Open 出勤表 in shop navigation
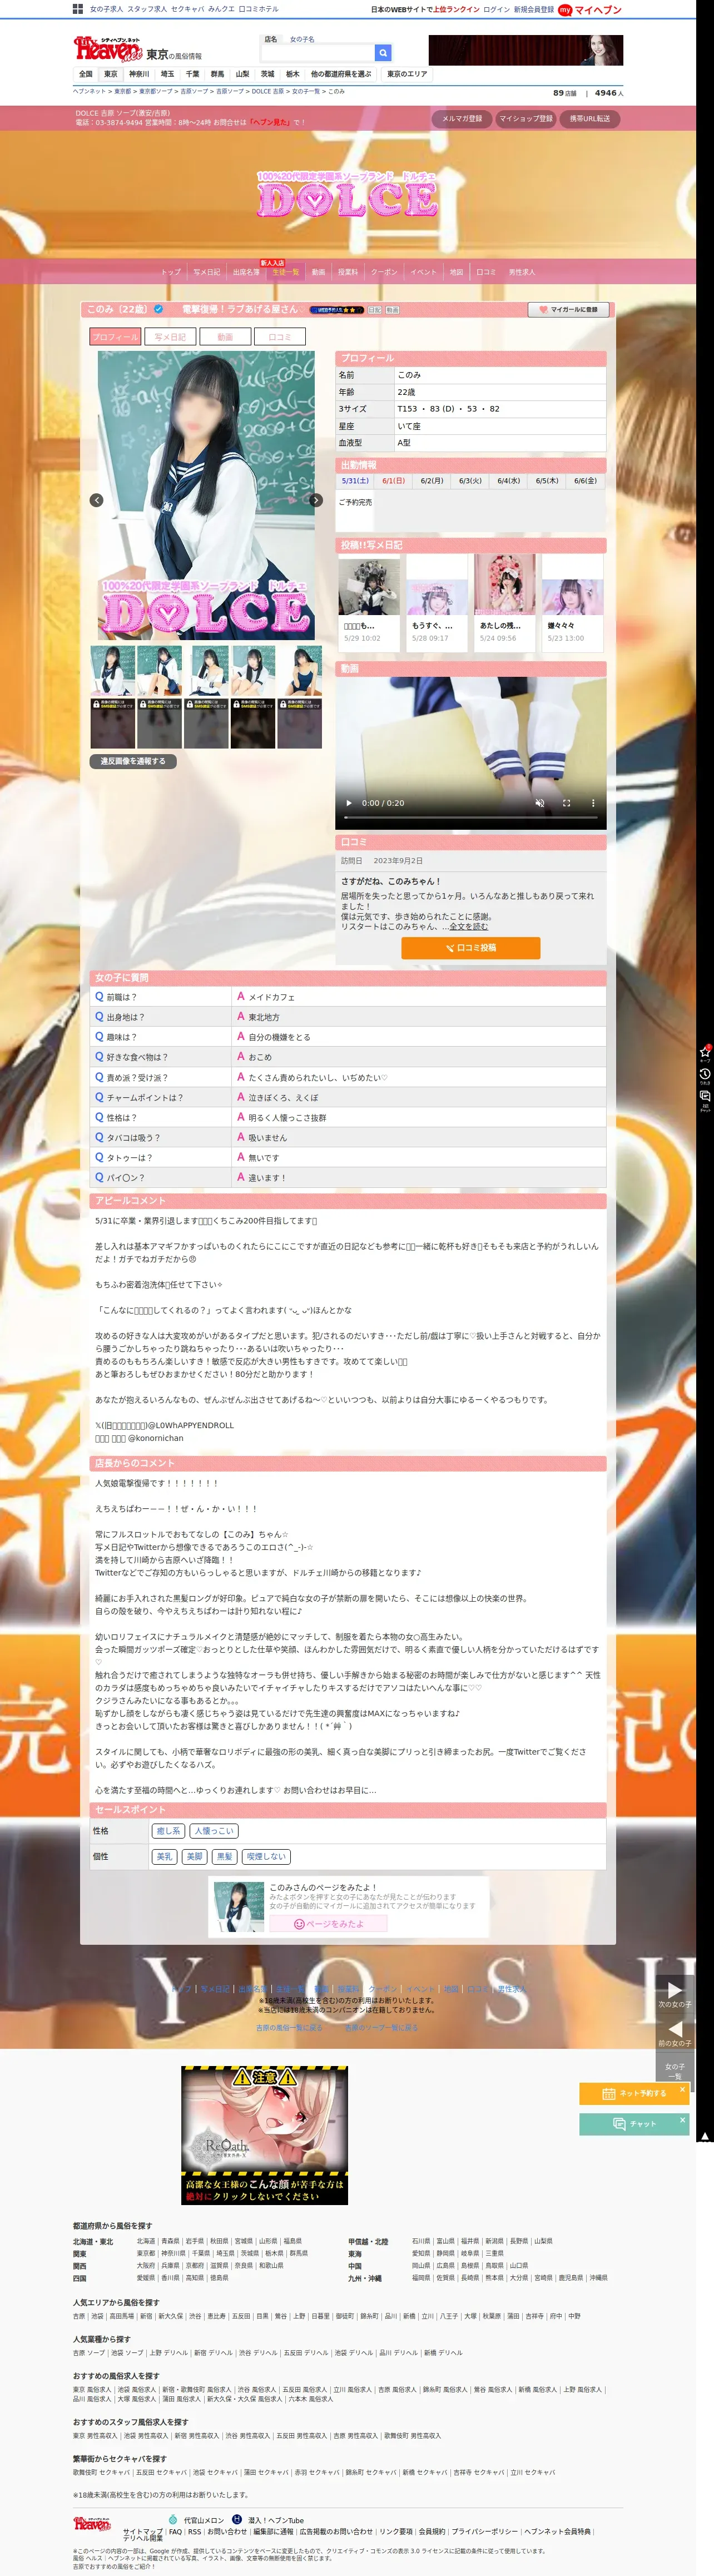The height and width of the screenshot is (2576, 714). 246,272
